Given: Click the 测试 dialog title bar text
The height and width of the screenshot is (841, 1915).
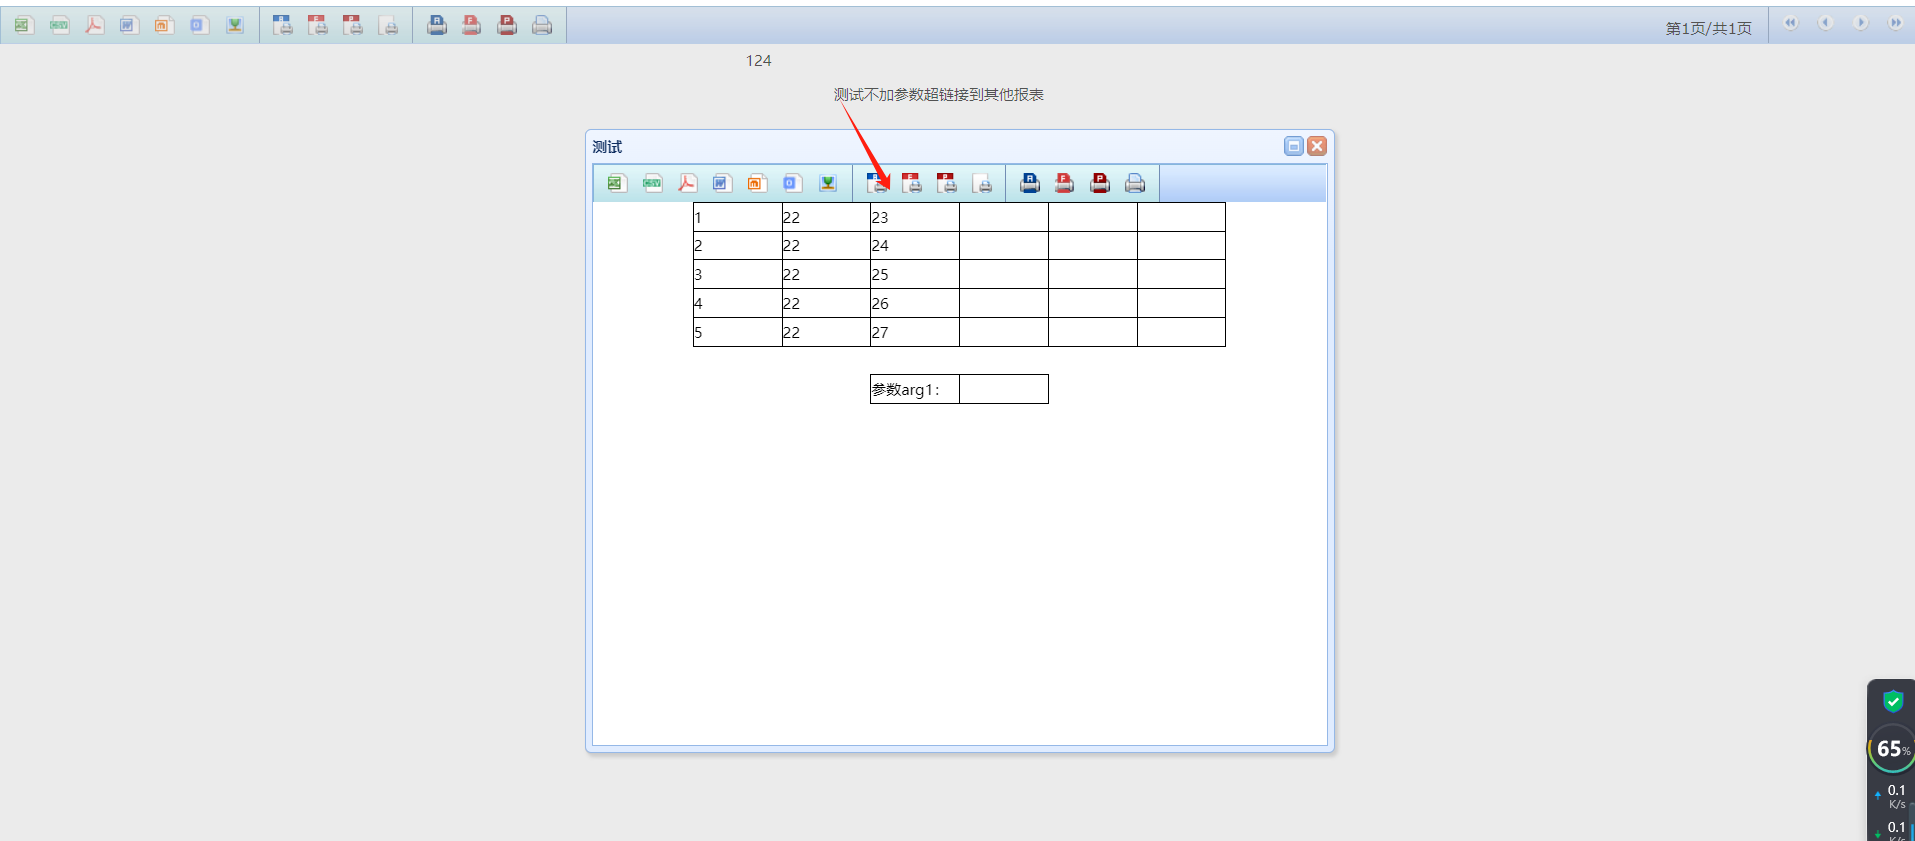Looking at the screenshot, I should [x=607, y=147].
